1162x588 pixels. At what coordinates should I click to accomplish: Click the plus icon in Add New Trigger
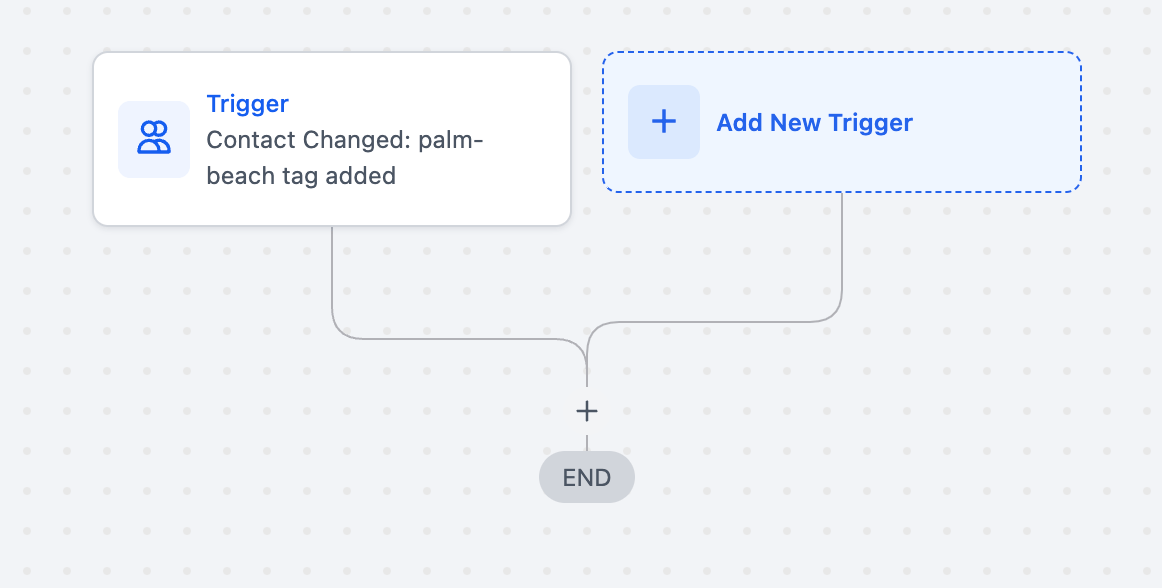[x=664, y=122]
